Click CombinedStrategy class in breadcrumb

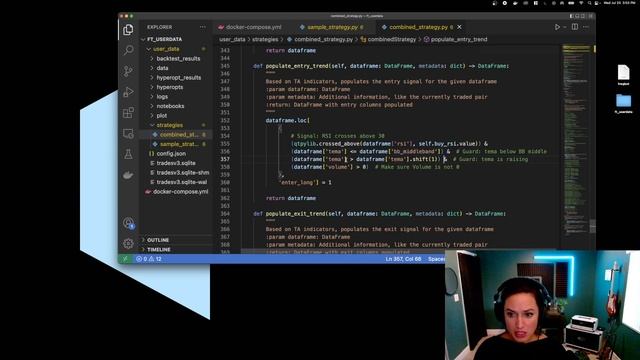point(391,40)
